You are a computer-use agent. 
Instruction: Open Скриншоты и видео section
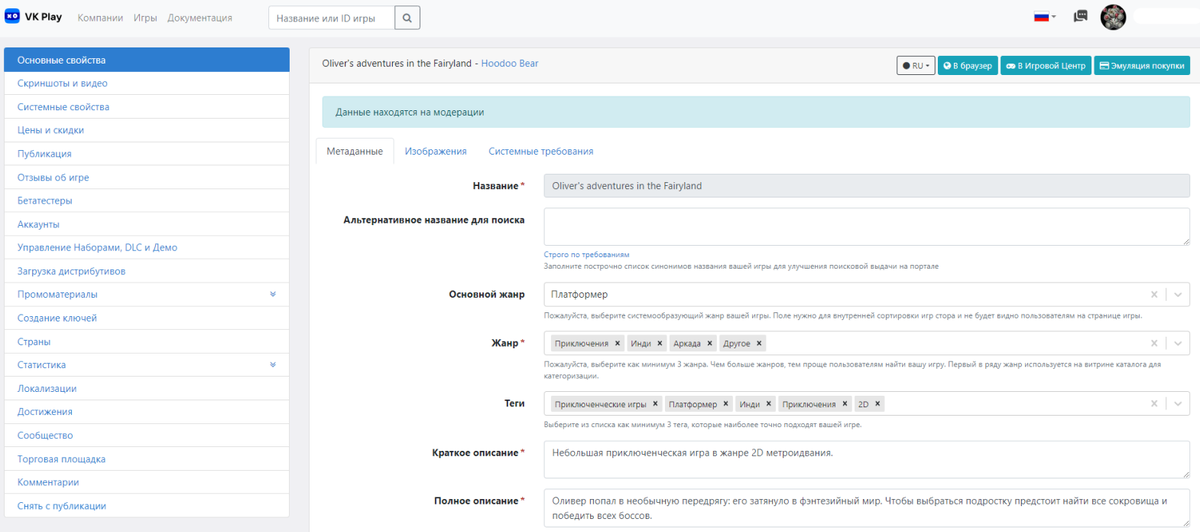click(147, 83)
